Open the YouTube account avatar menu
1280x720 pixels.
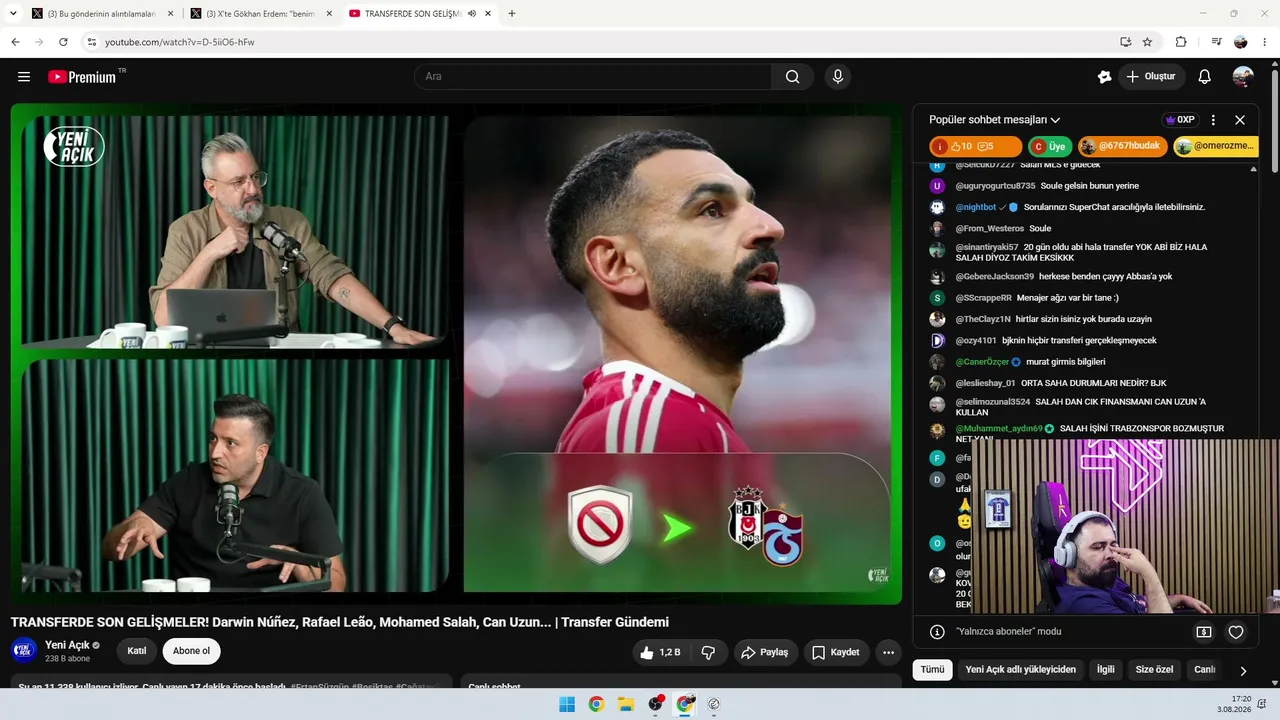pos(1243,77)
